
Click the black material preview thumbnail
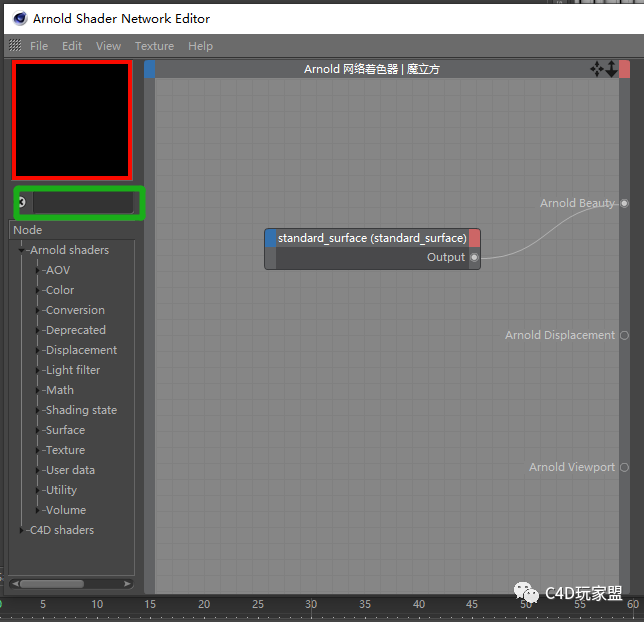[x=72, y=120]
